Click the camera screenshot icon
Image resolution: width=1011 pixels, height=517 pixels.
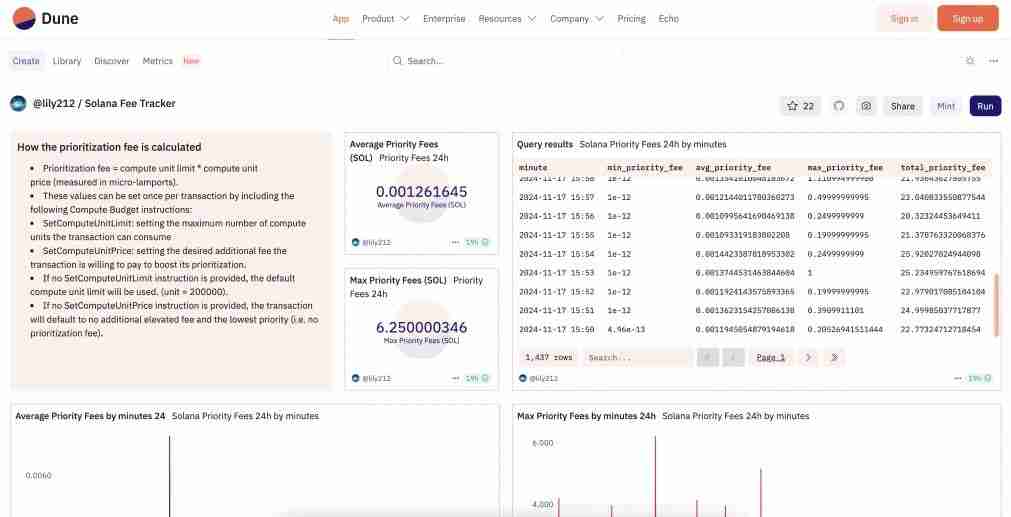(867, 106)
